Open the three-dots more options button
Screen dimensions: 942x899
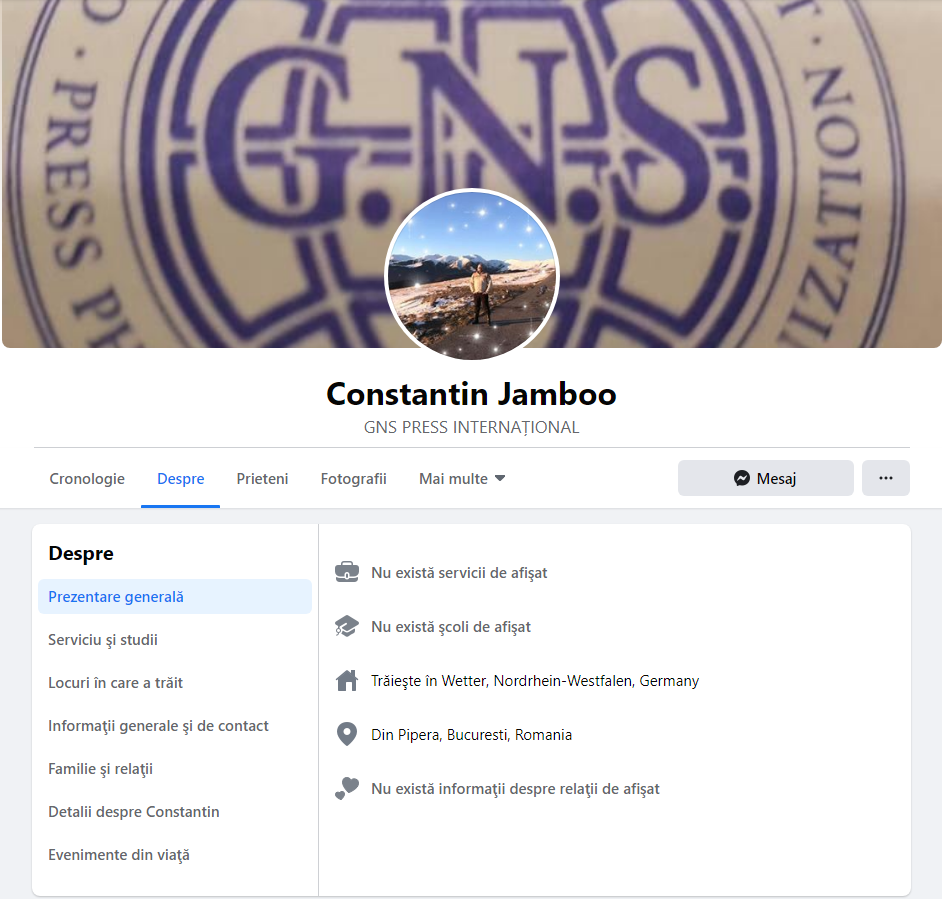click(886, 478)
